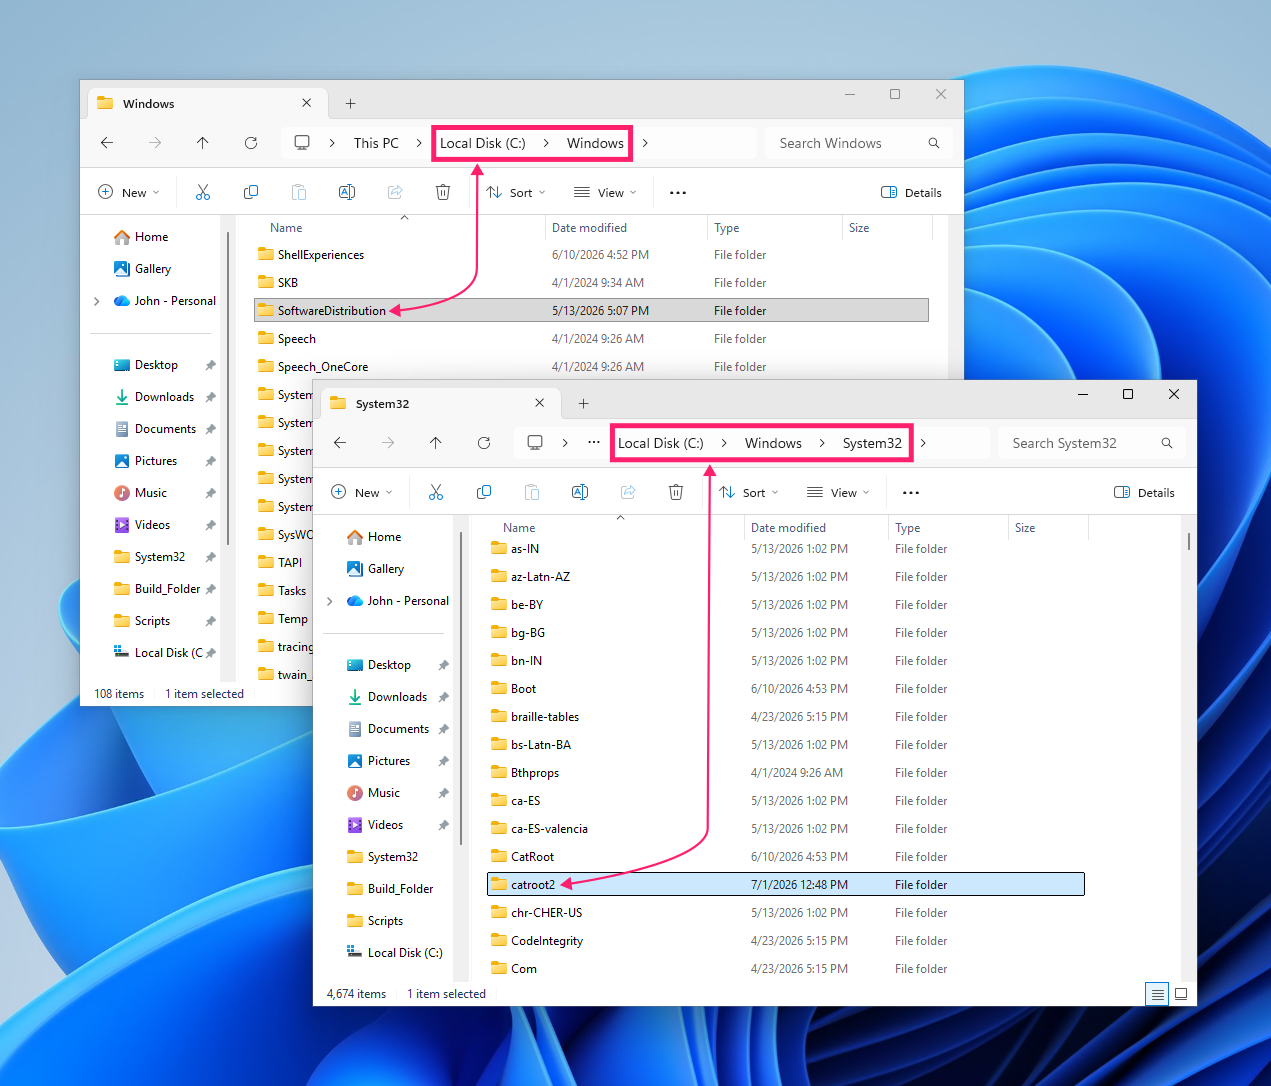
Task: Click Up arrow in Windows window
Action: (x=203, y=143)
